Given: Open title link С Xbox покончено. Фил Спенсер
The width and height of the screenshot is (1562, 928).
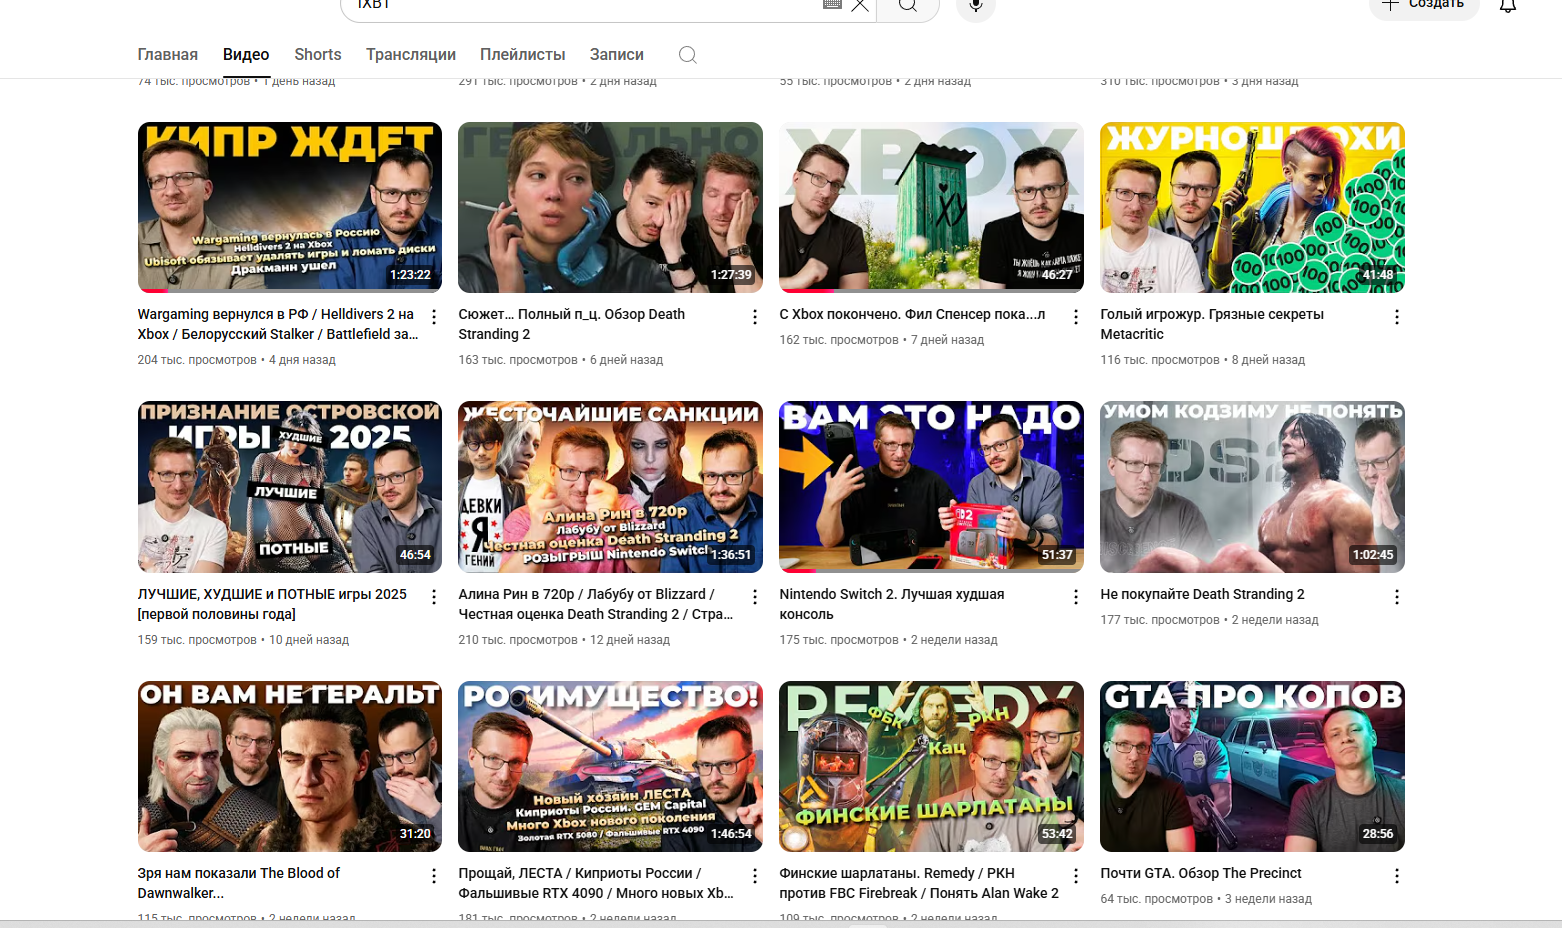Looking at the screenshot, I should click(912, 314).
